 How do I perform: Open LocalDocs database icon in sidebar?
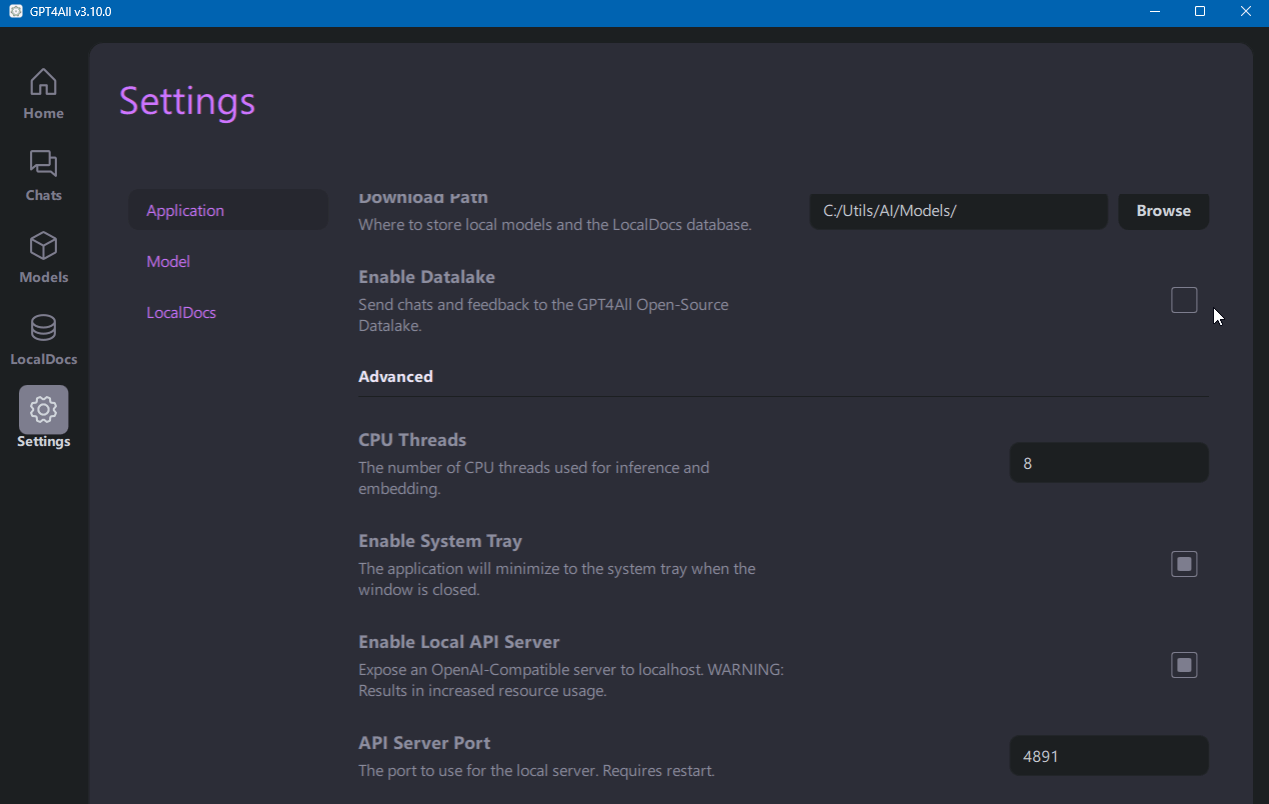coord(43,328)
